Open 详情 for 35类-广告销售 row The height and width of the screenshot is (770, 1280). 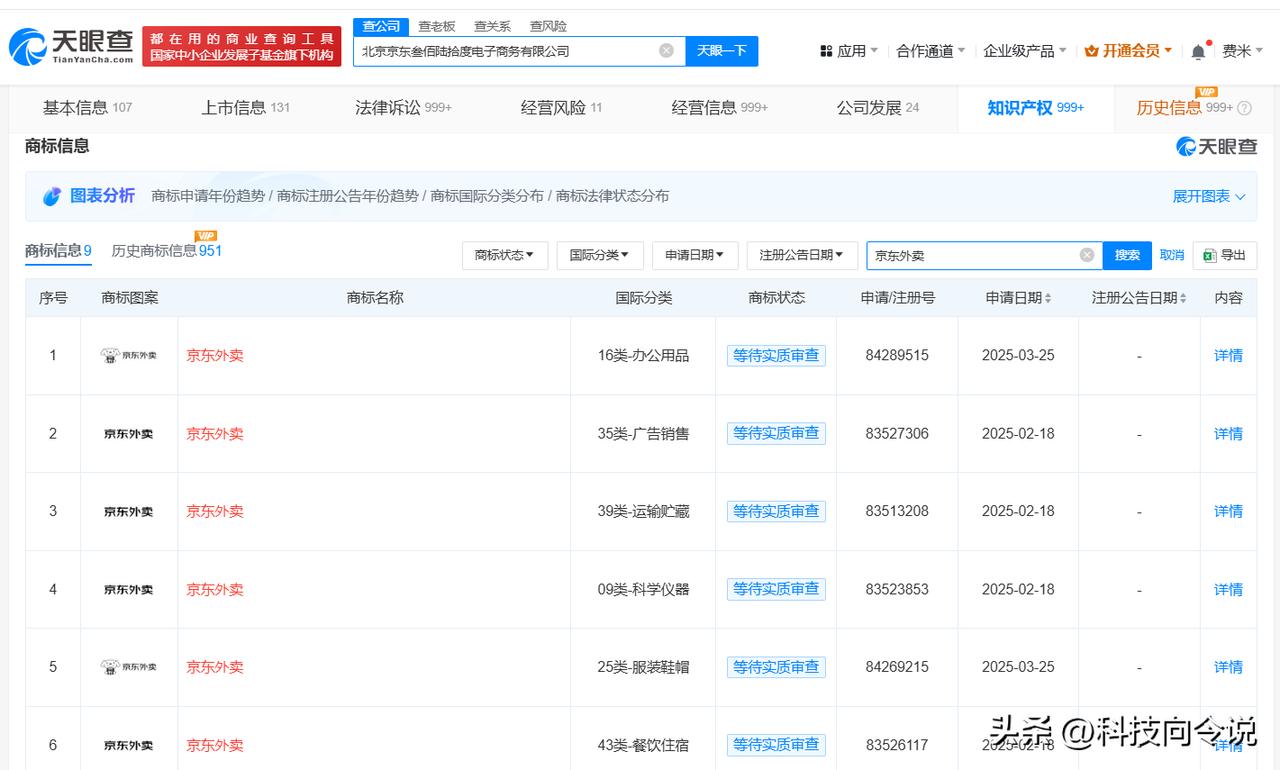1228,433
